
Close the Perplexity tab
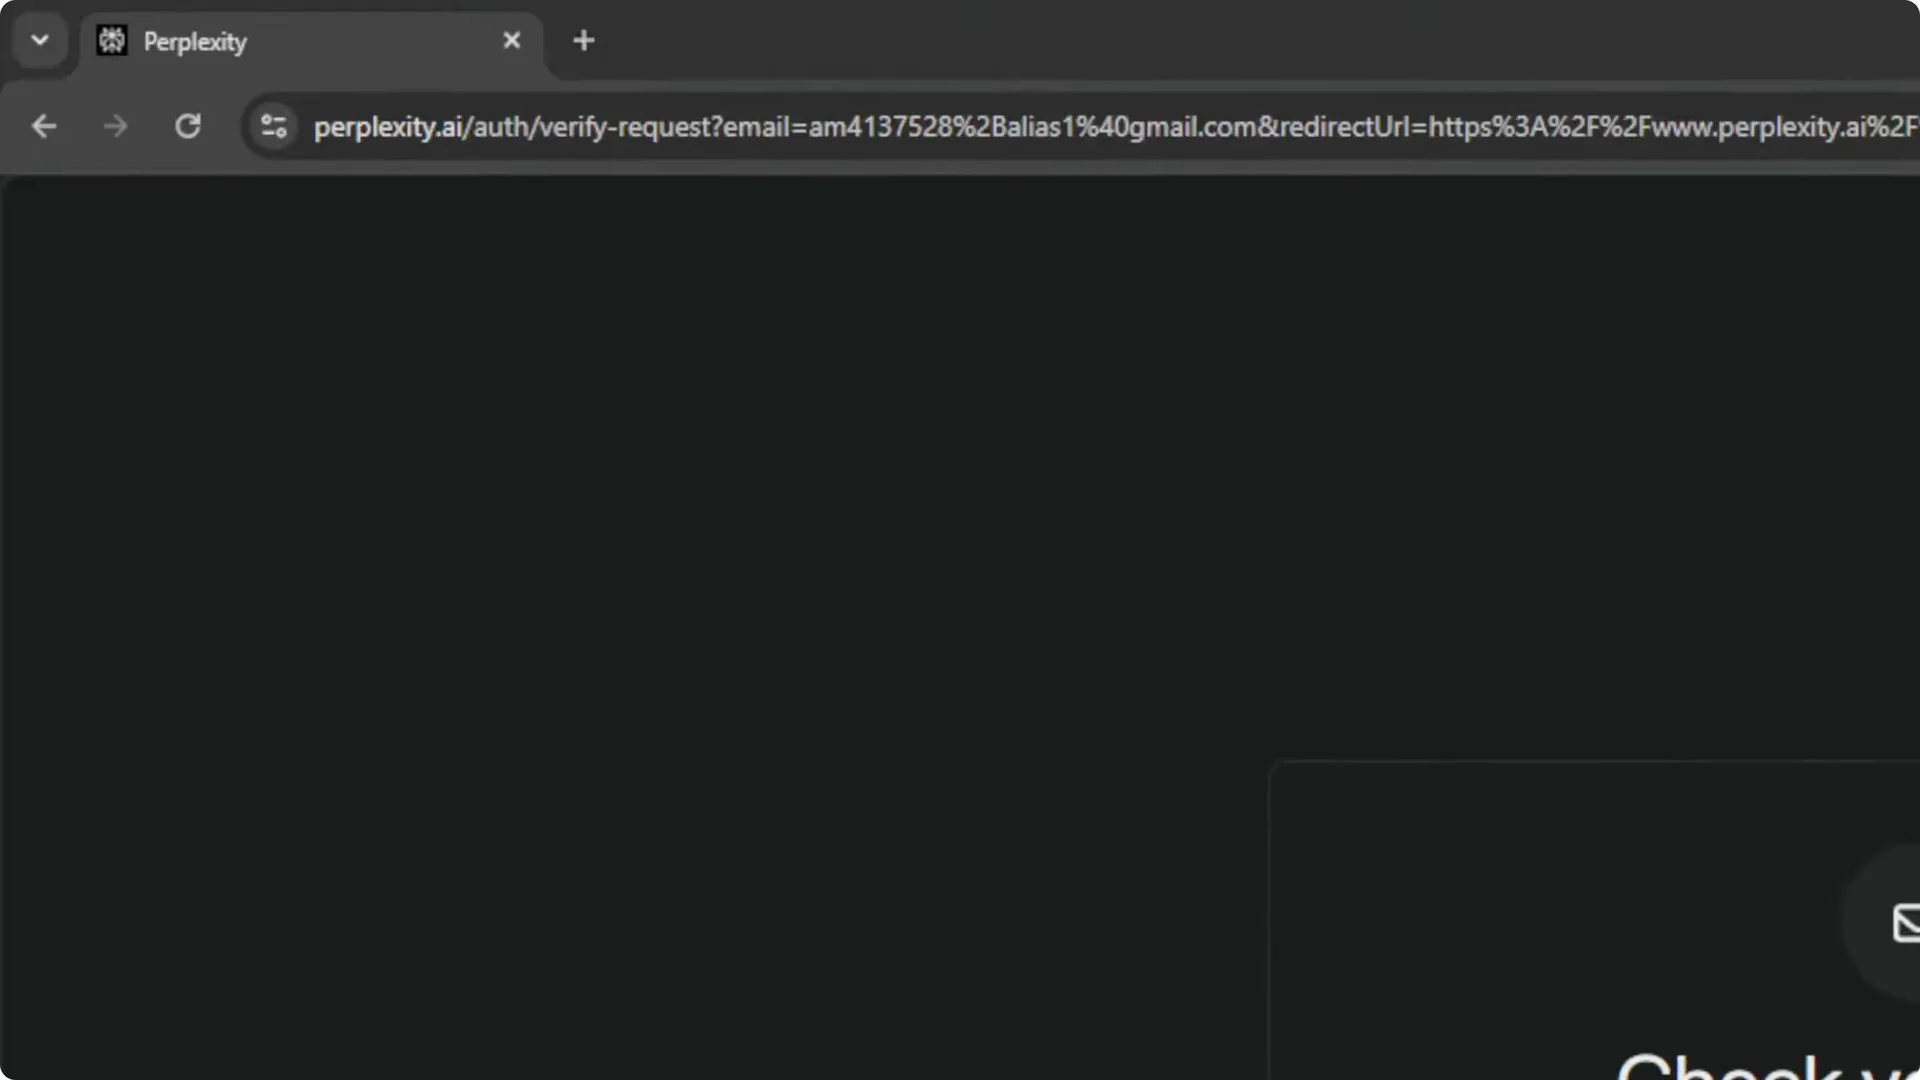click(x=512, y=41)
